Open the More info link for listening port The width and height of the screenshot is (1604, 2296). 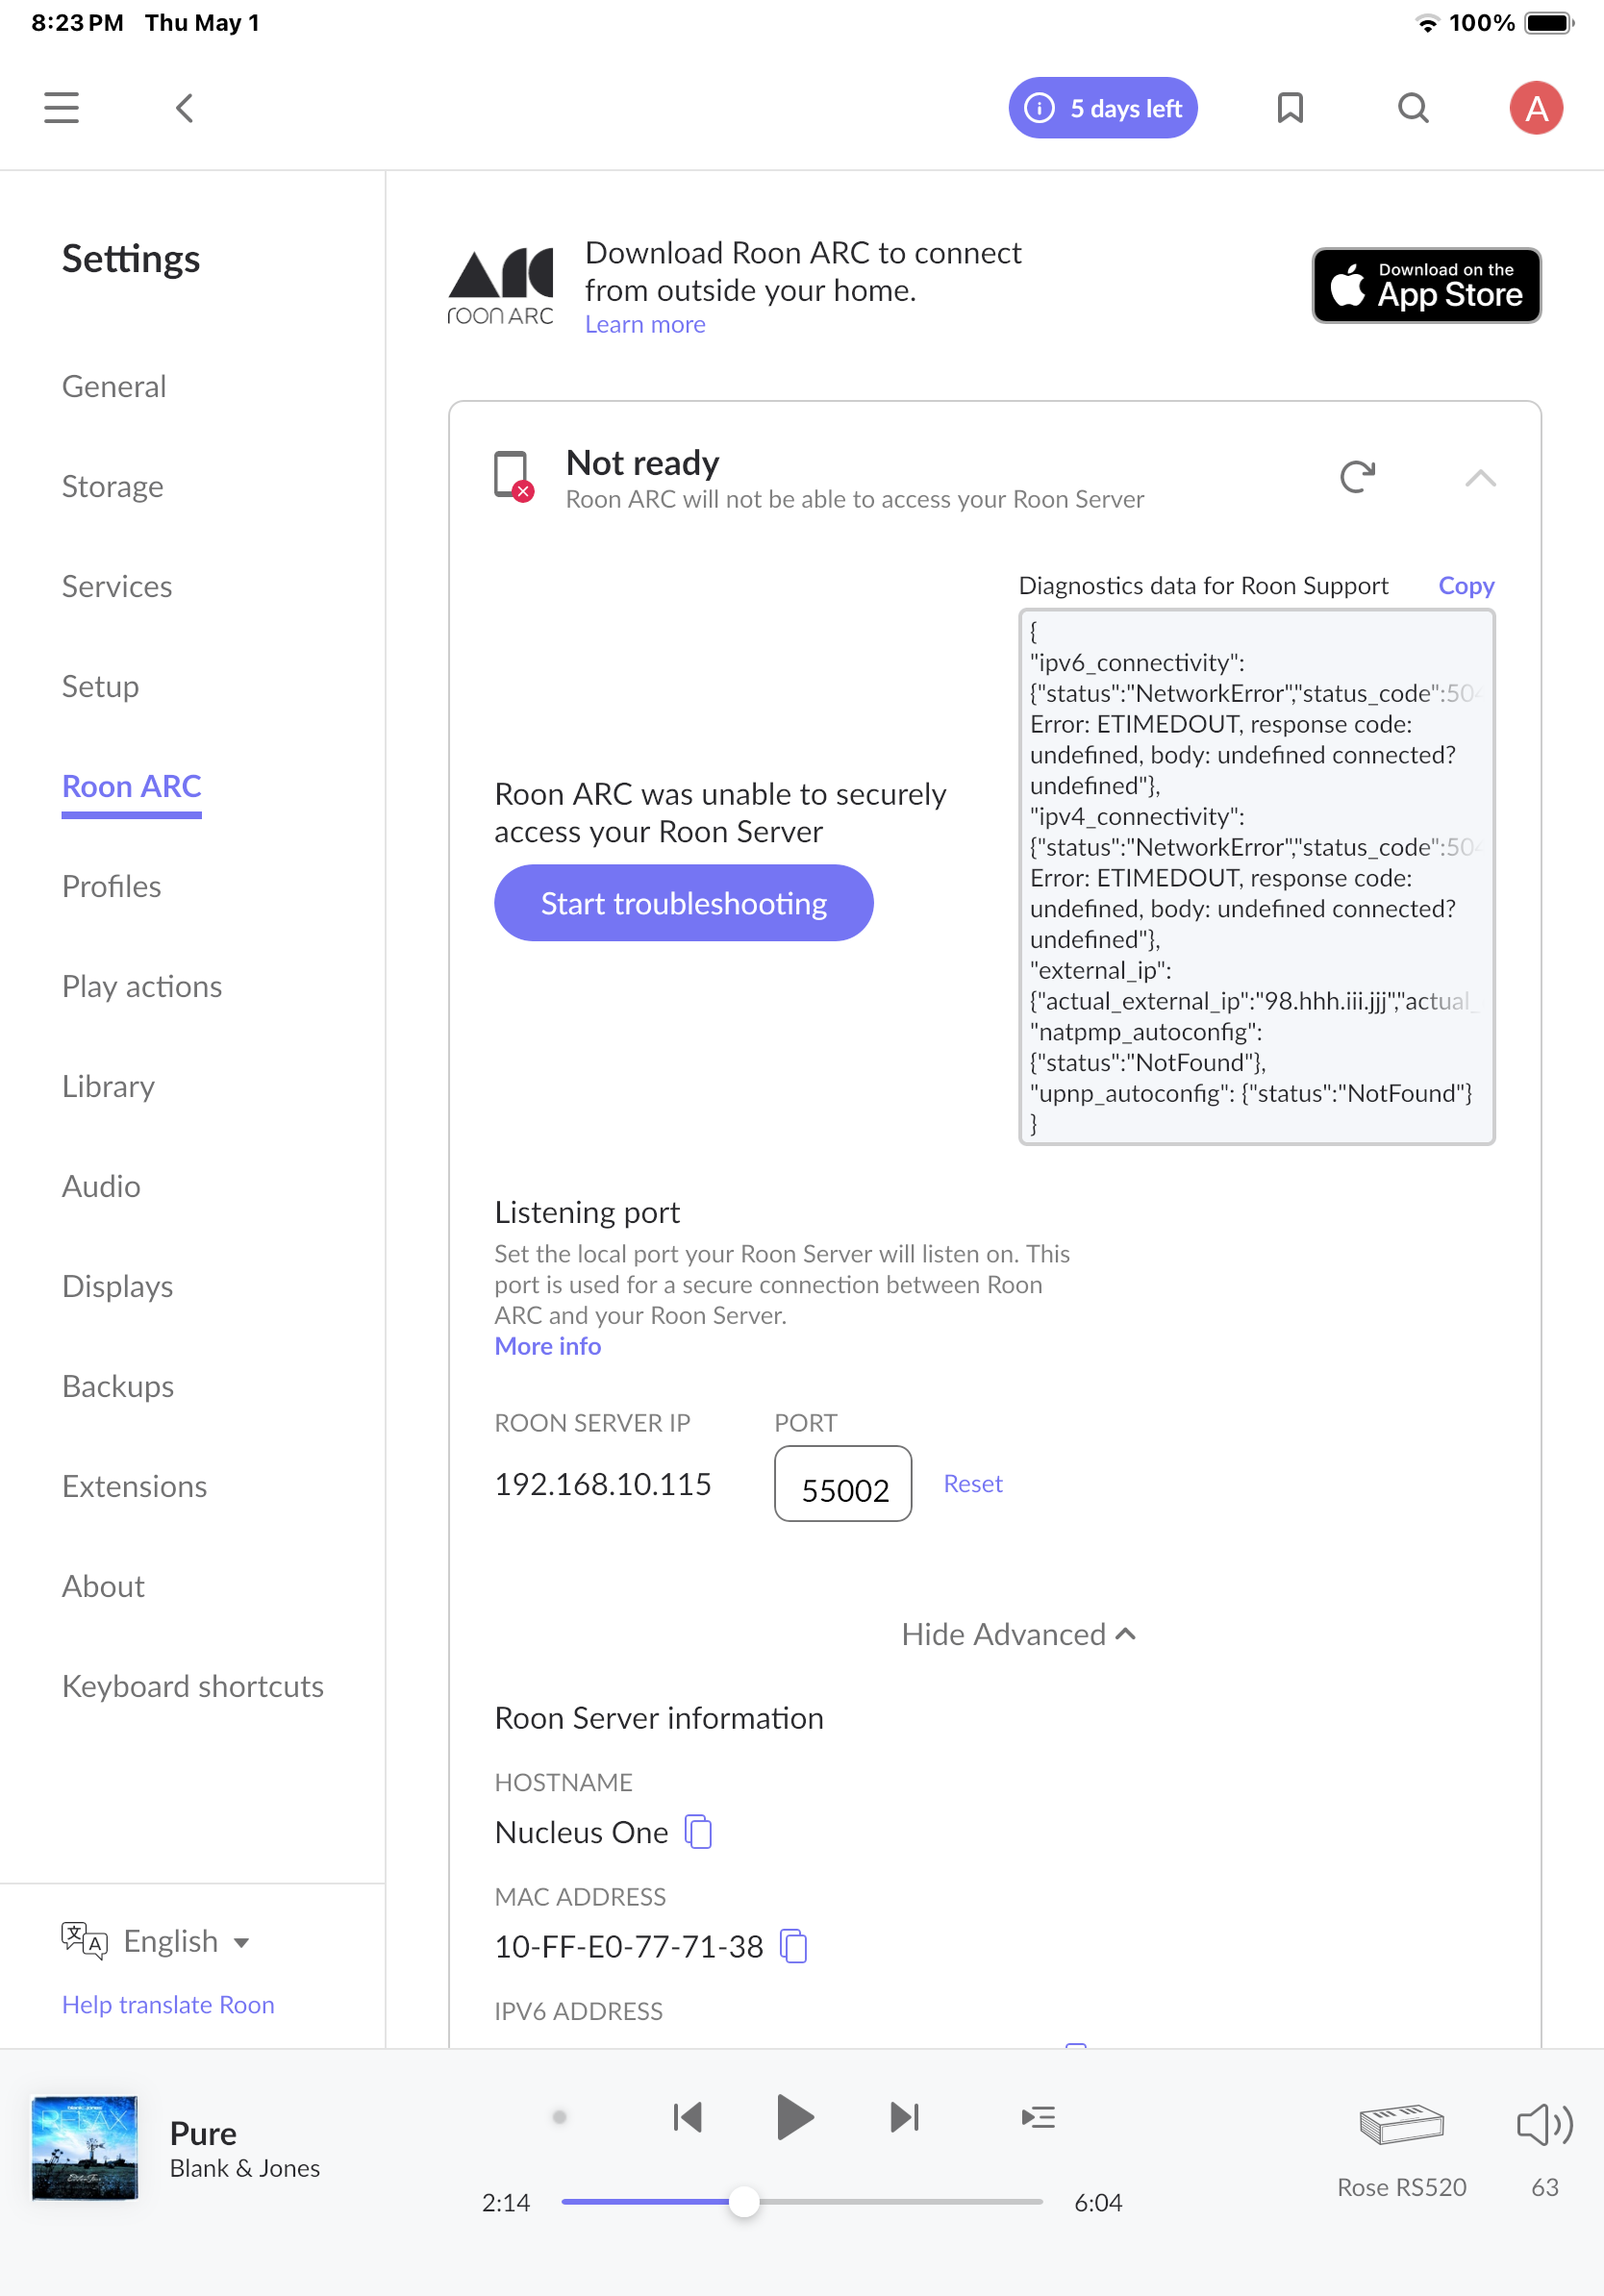pyautogui.click(x=548, y=1346)
